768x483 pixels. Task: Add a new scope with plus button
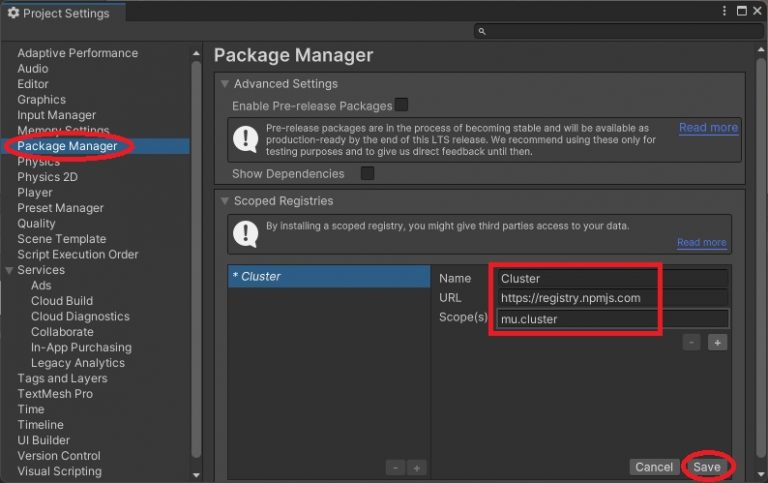coord(717,342)
